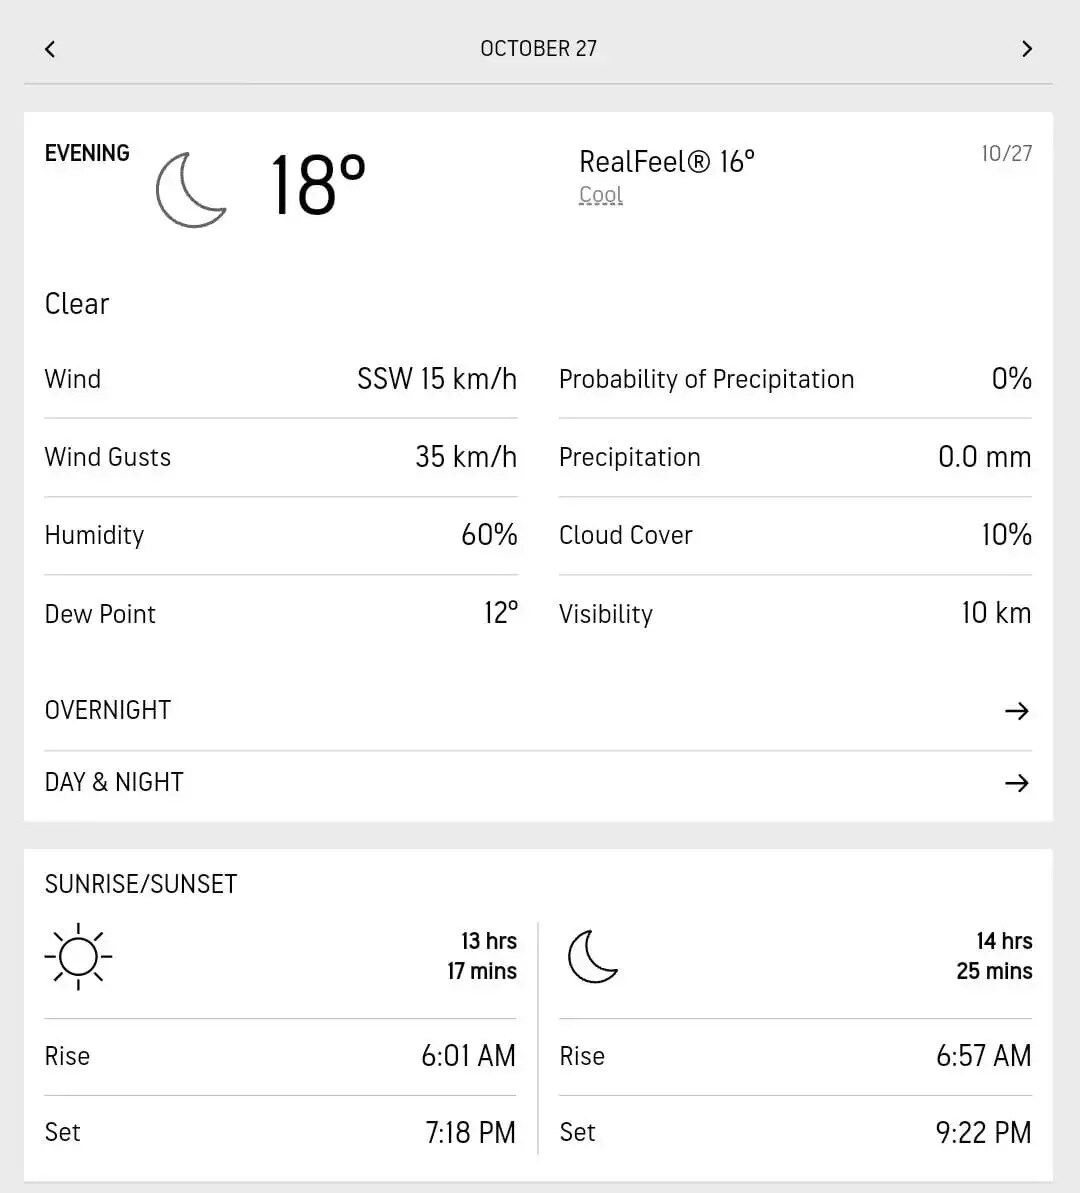
Task: Click the RealFeel 16° label
Action: pos(666,161)
